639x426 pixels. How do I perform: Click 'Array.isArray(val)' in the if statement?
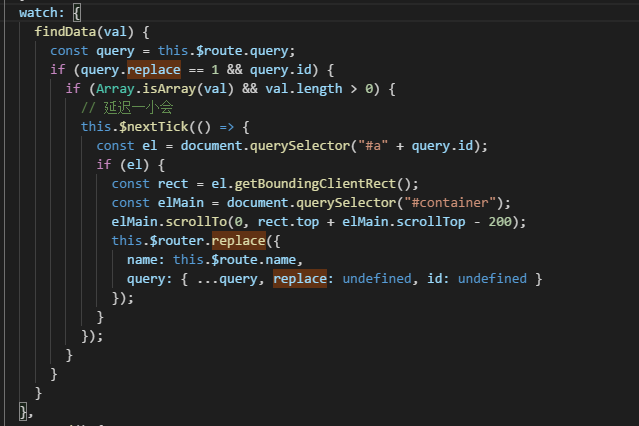tap(165, 89)
